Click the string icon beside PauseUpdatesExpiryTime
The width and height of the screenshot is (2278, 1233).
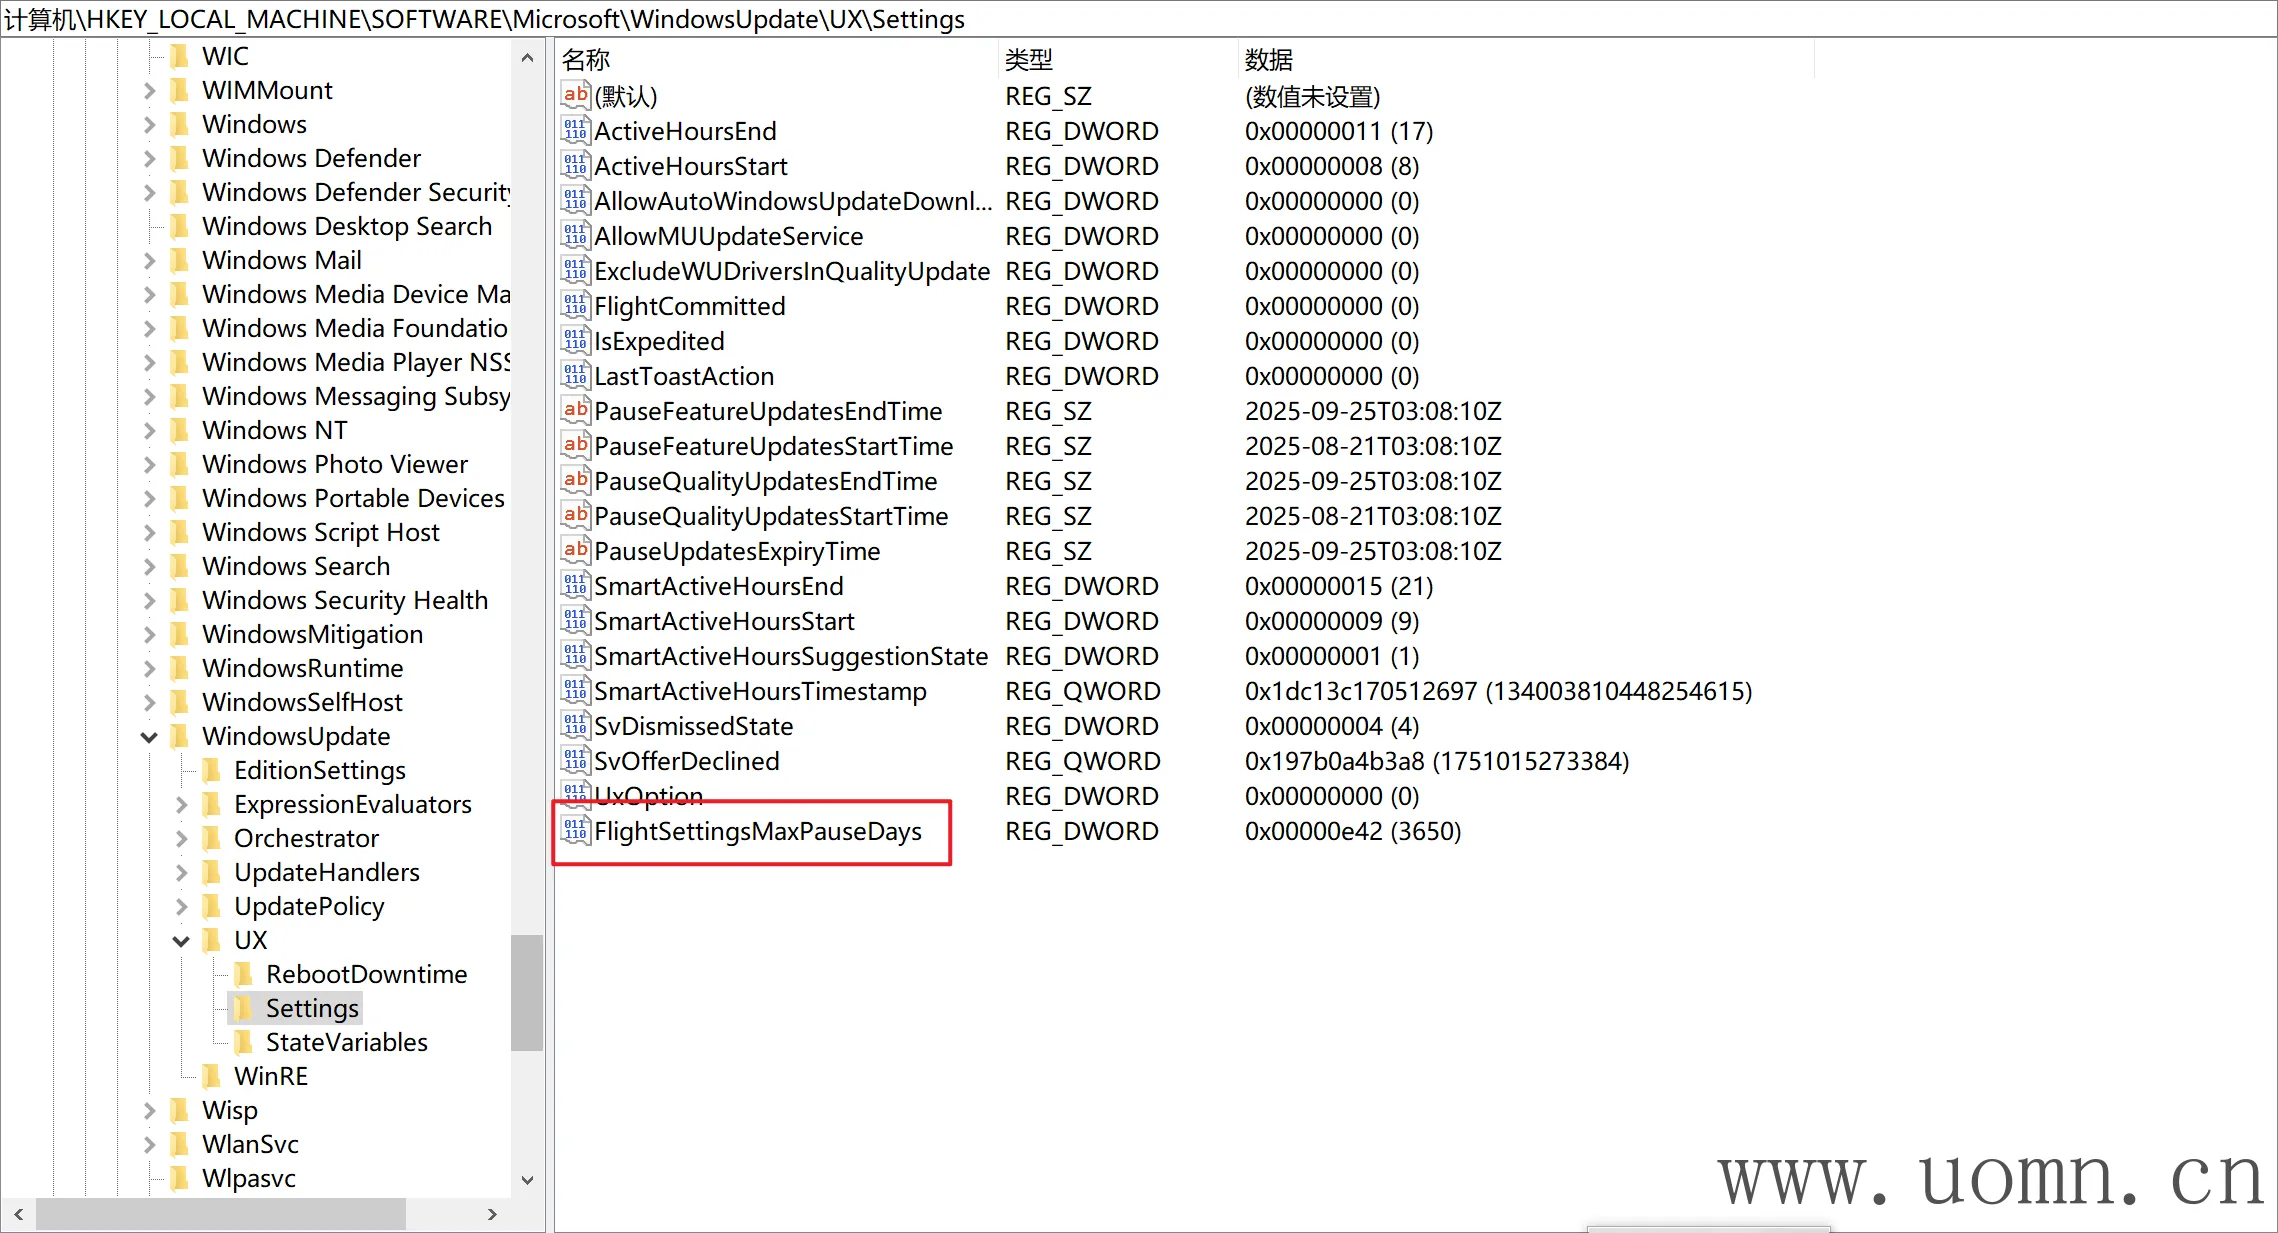tap(575, 551)
